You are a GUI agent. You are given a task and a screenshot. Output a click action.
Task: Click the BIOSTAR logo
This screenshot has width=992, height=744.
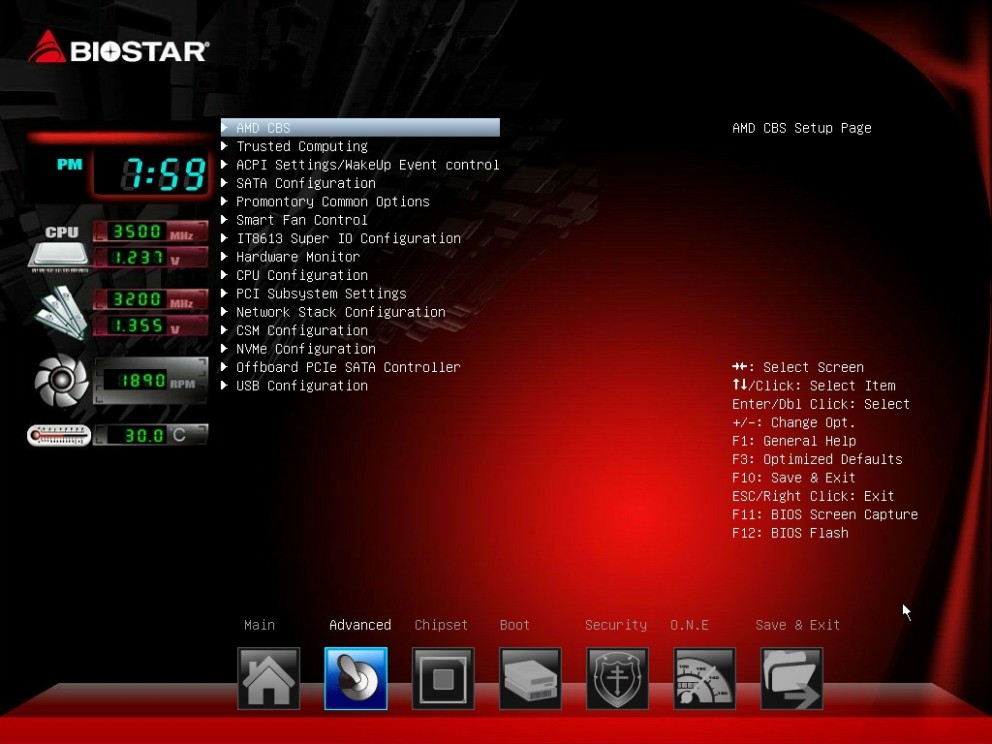(x=119, y=48)
